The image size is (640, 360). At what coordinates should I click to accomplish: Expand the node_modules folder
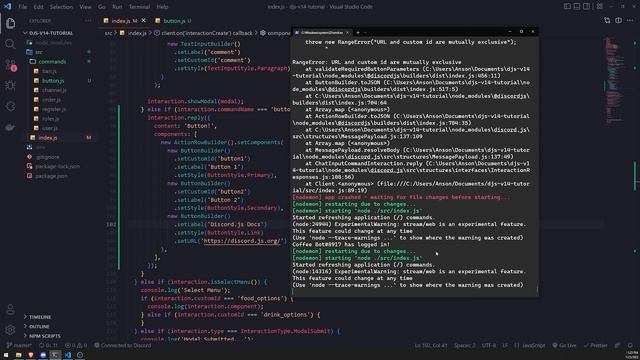tap(53, 42)
